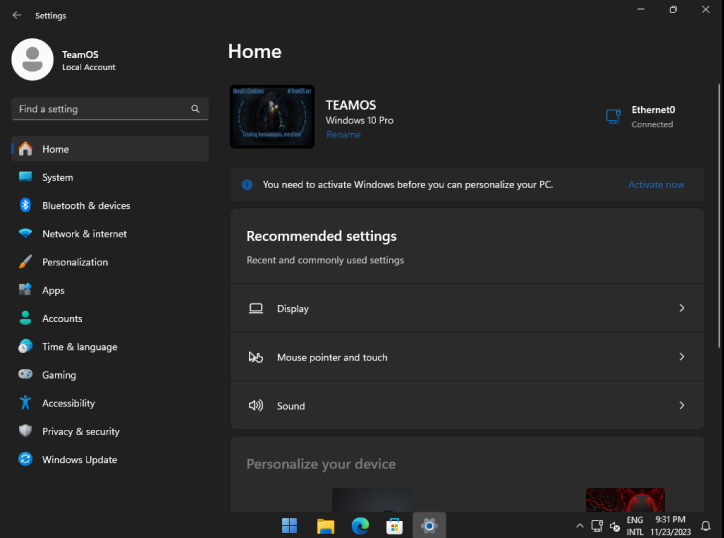Click the Bluetooth icon in sidebar
The width and height of the screenshot is (724, 538).
point(25,205)
